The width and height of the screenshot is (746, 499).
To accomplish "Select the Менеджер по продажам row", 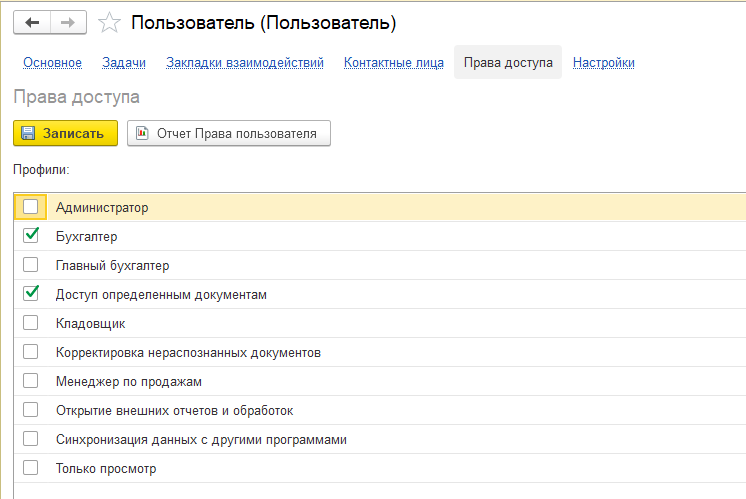I will pos(129,381).
